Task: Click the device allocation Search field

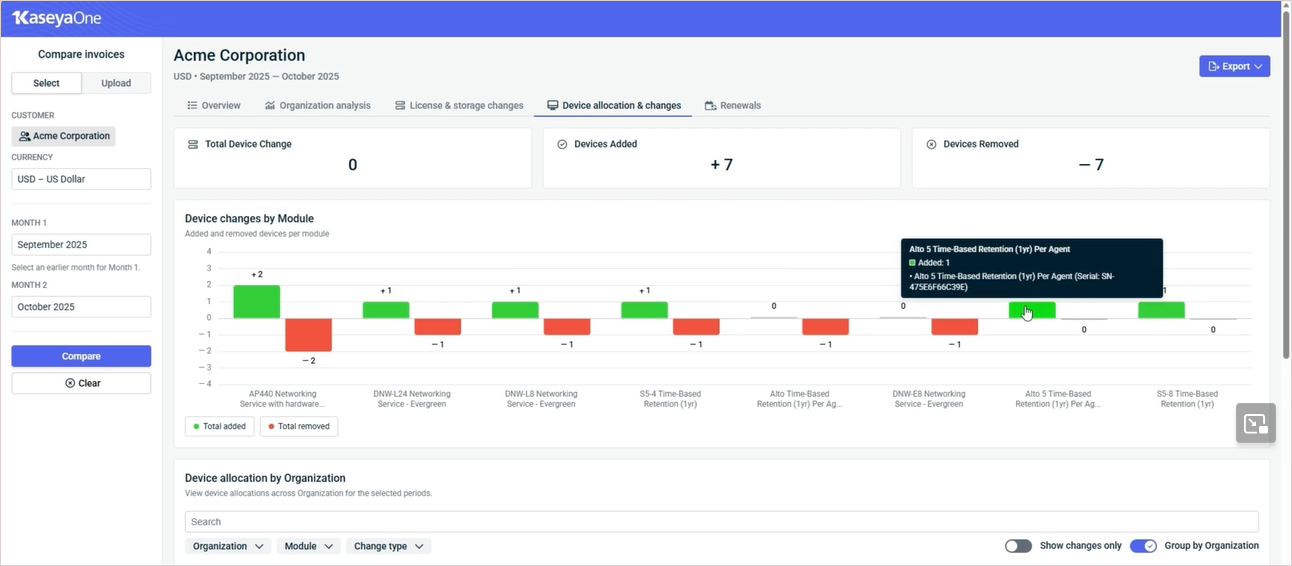Action: click(721, 522)
